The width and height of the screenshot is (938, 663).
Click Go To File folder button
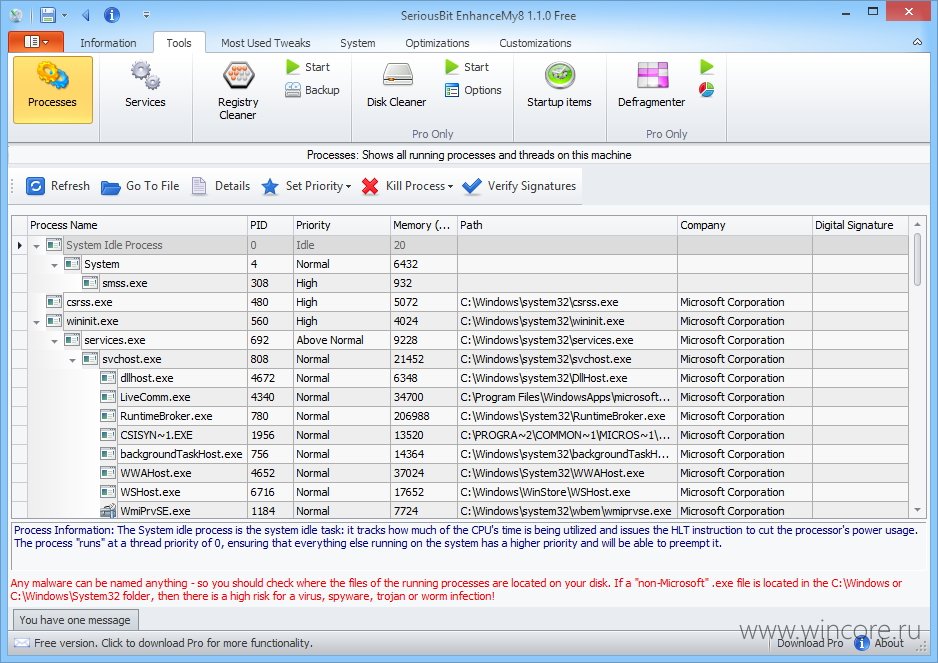[141, 186]
